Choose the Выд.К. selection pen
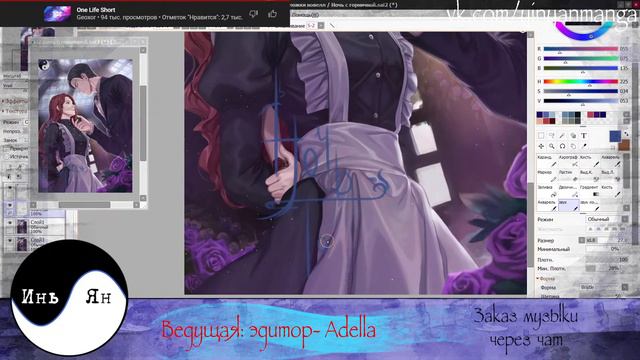The height and width of the screenshot is (360, 640). [x=589, y=176]
